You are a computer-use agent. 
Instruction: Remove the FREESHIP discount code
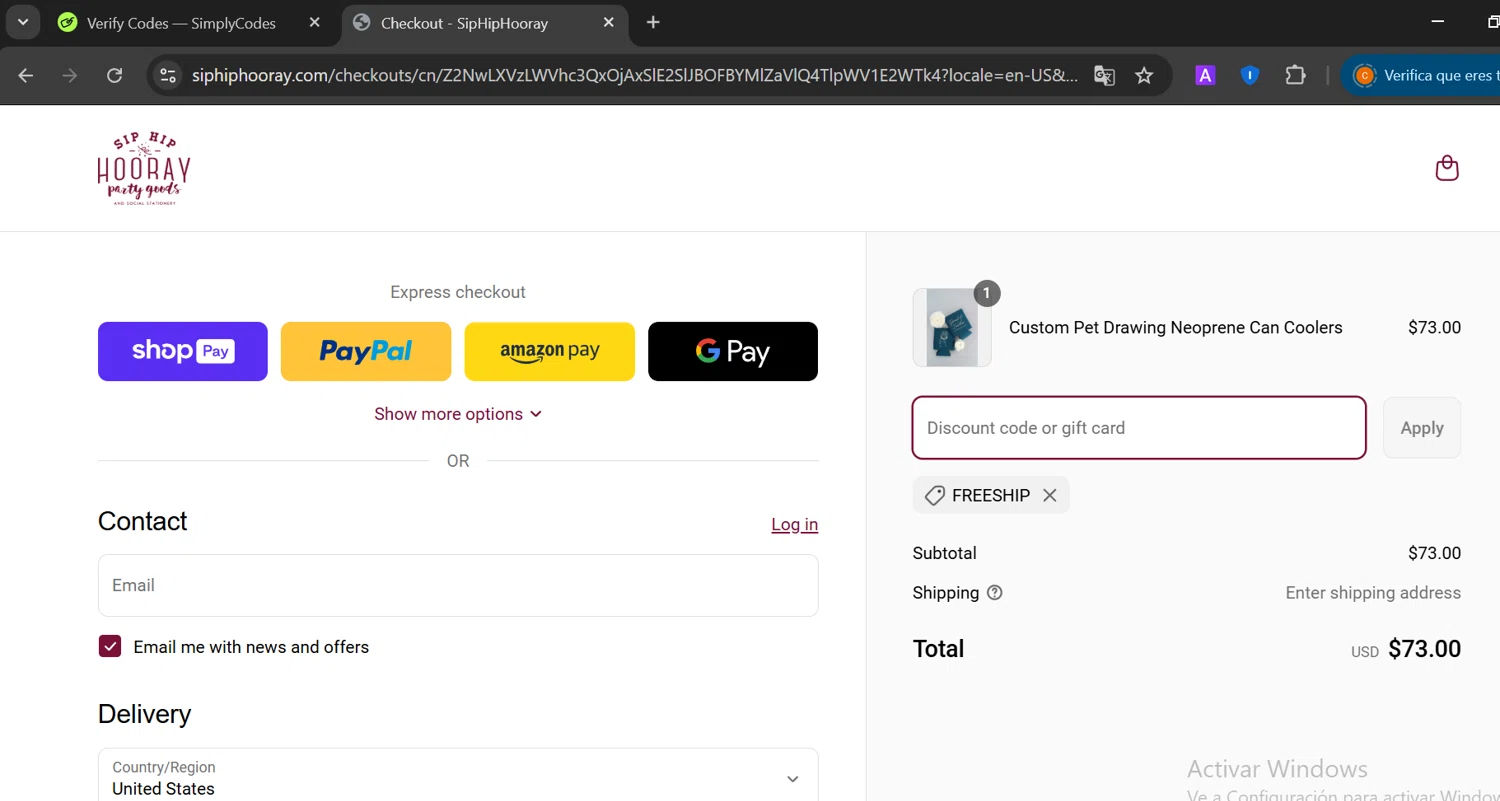pyautogui.click(x=1049, y=495)
